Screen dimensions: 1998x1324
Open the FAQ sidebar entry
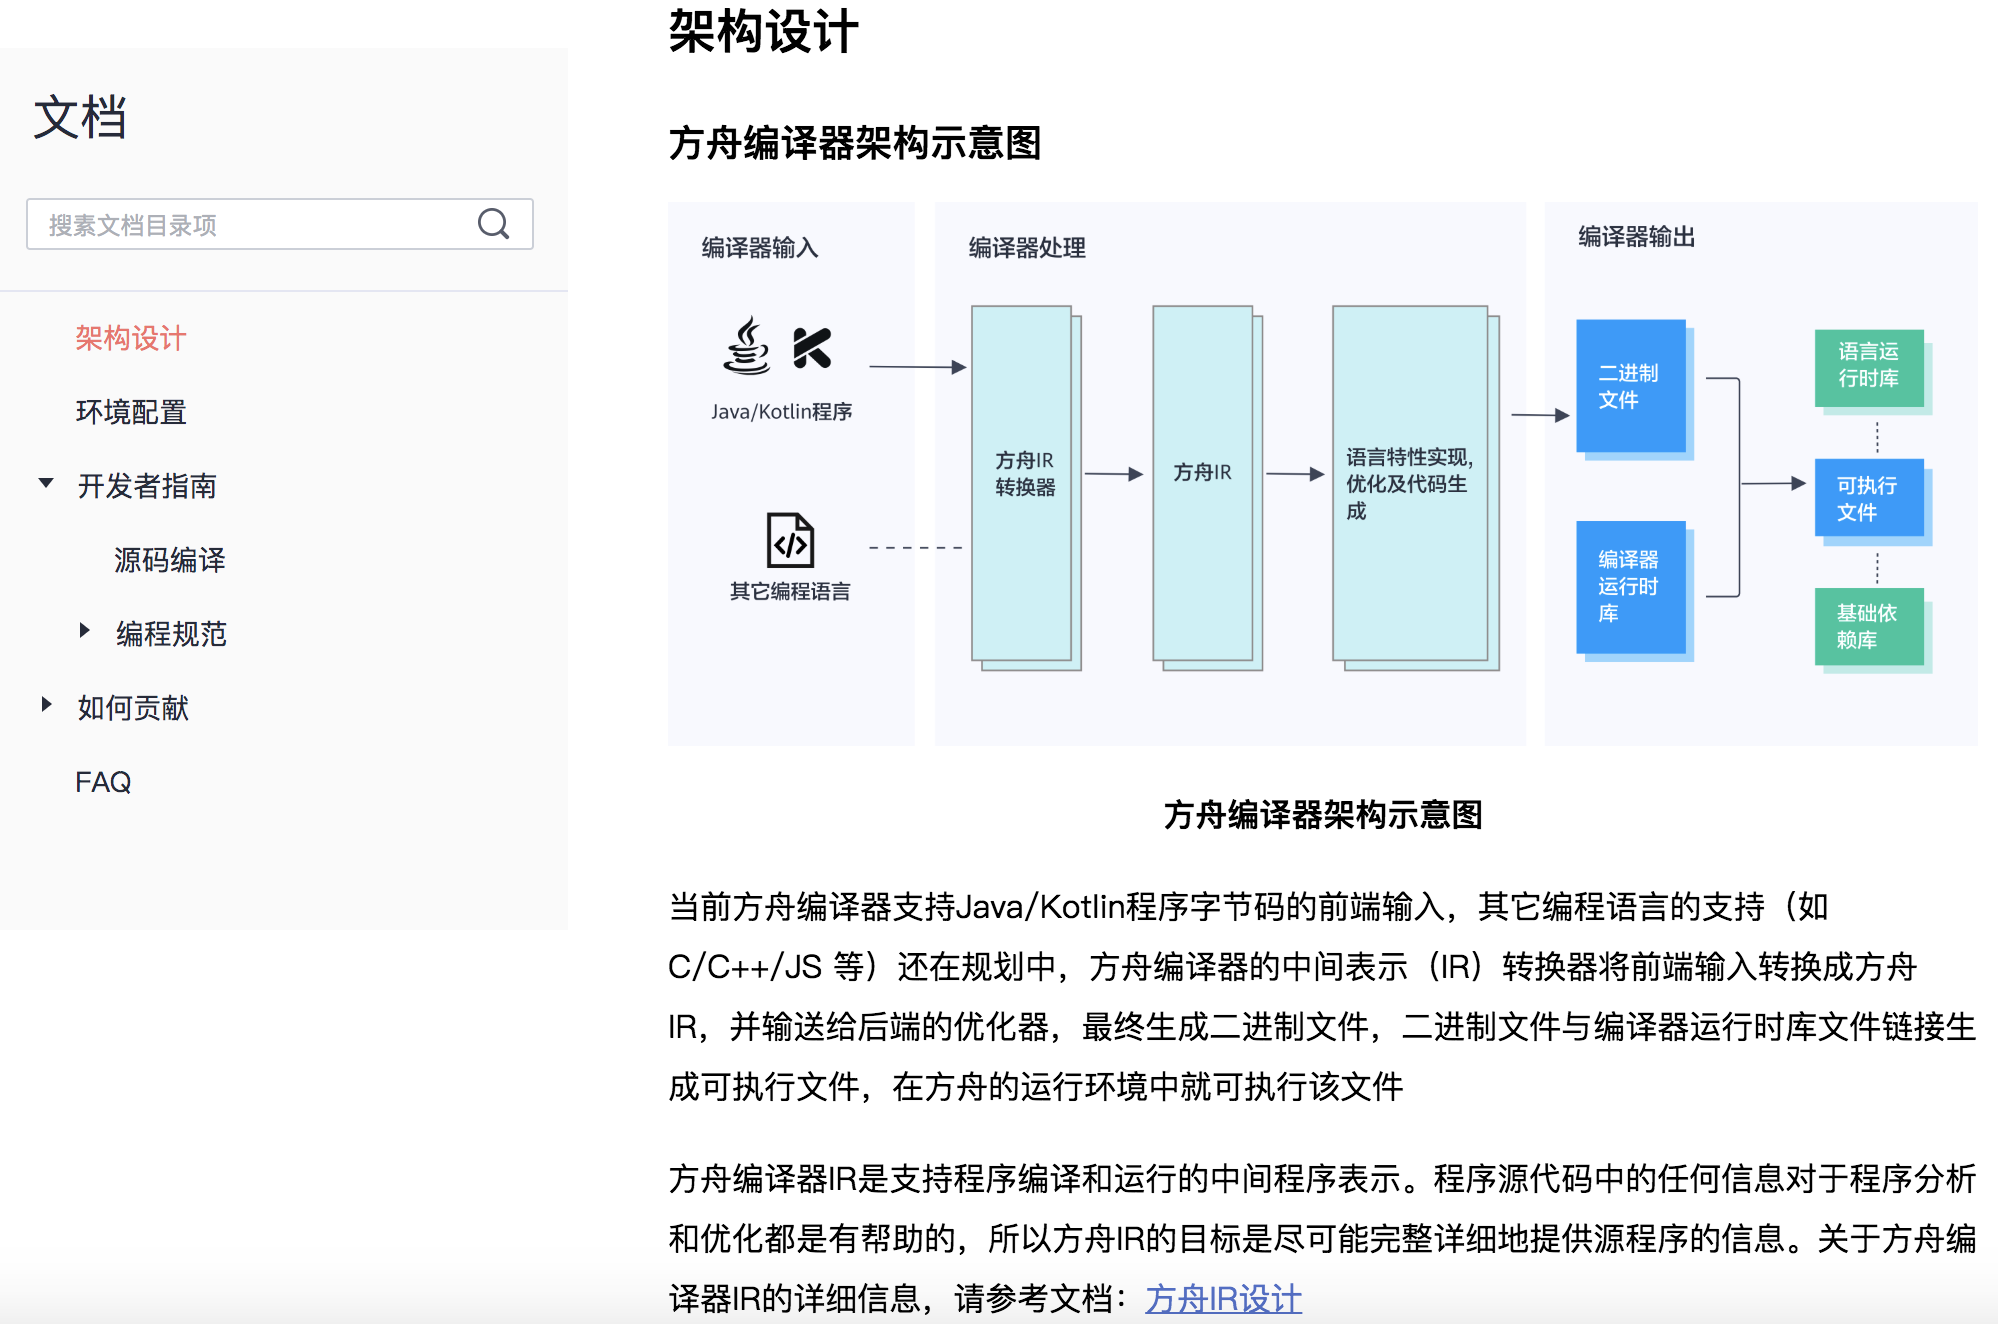[103, 782]
